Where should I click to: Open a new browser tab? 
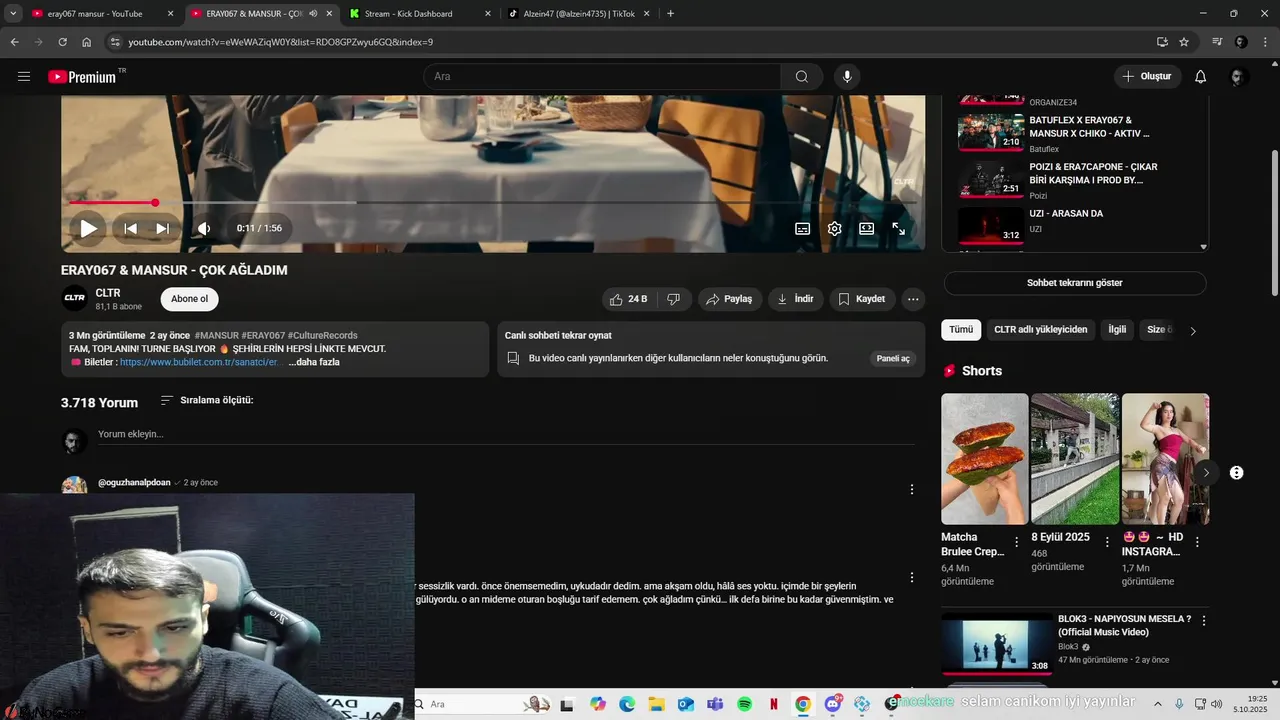(670, 13)
